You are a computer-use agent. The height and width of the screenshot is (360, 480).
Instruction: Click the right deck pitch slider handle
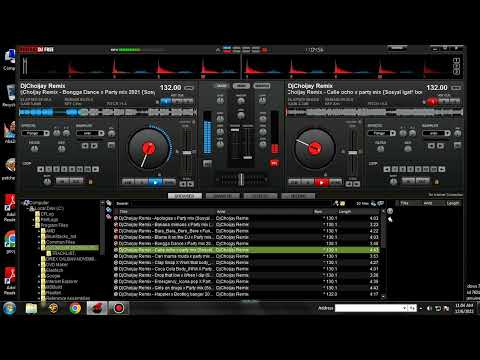[353, 153]
